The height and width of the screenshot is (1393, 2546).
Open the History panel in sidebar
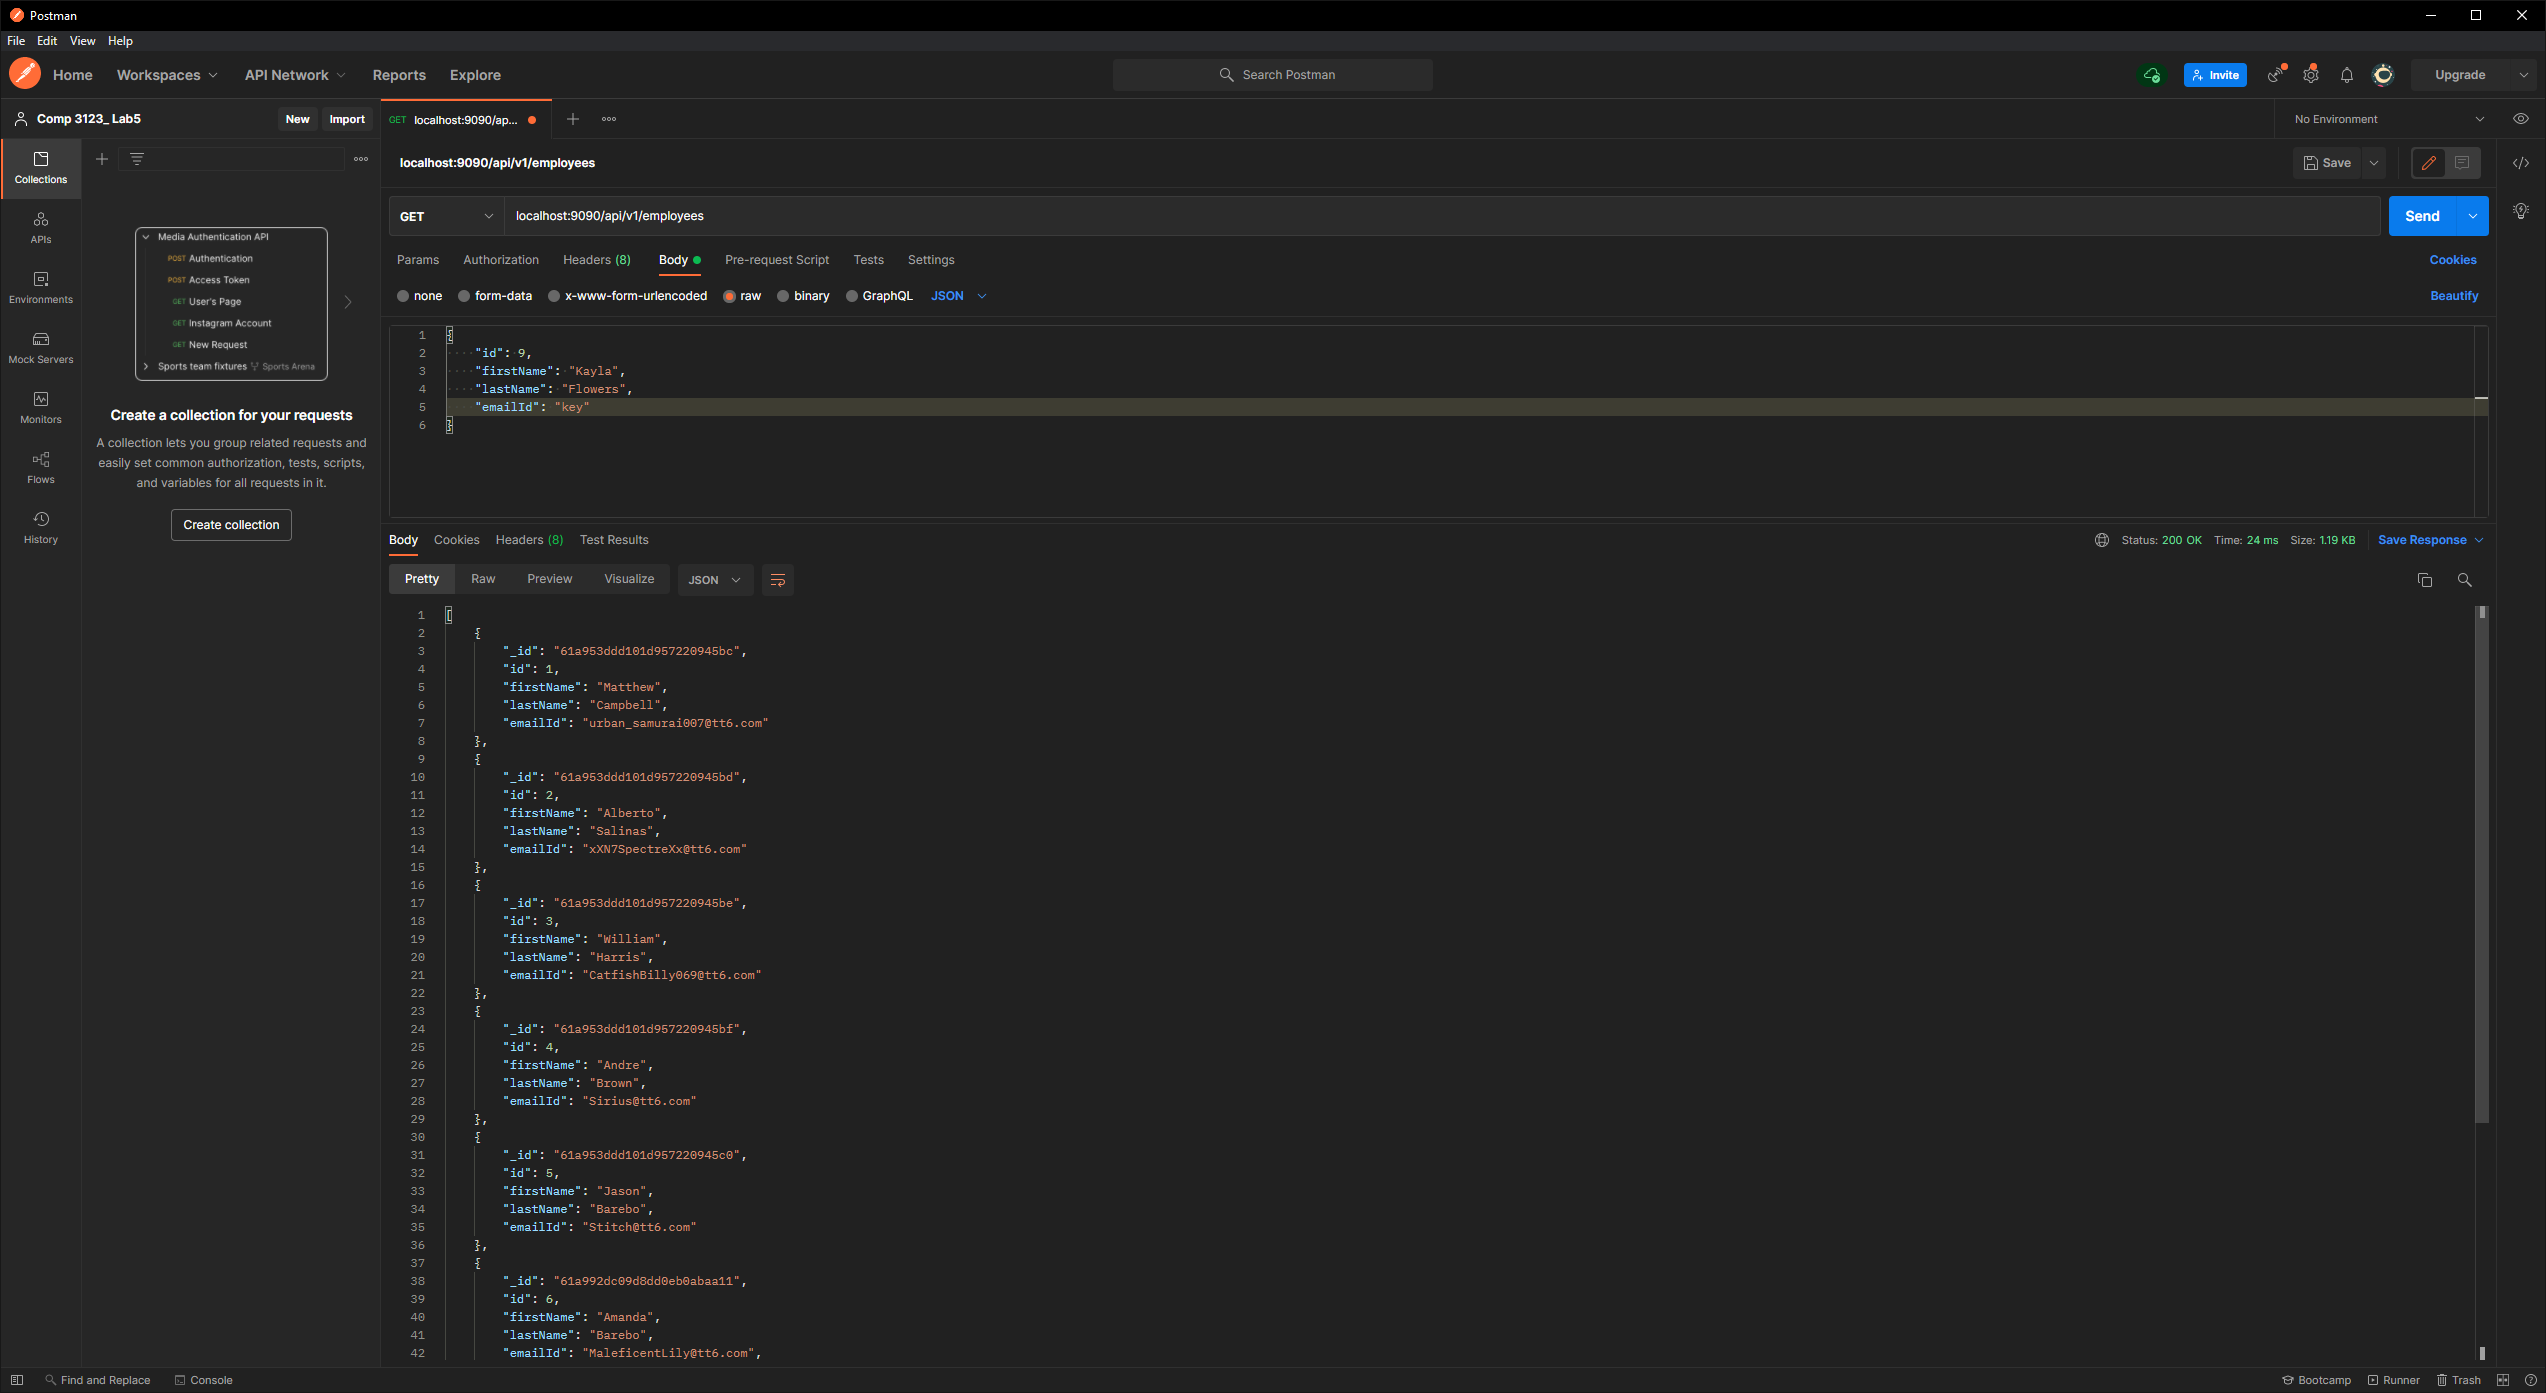[40, 528]
